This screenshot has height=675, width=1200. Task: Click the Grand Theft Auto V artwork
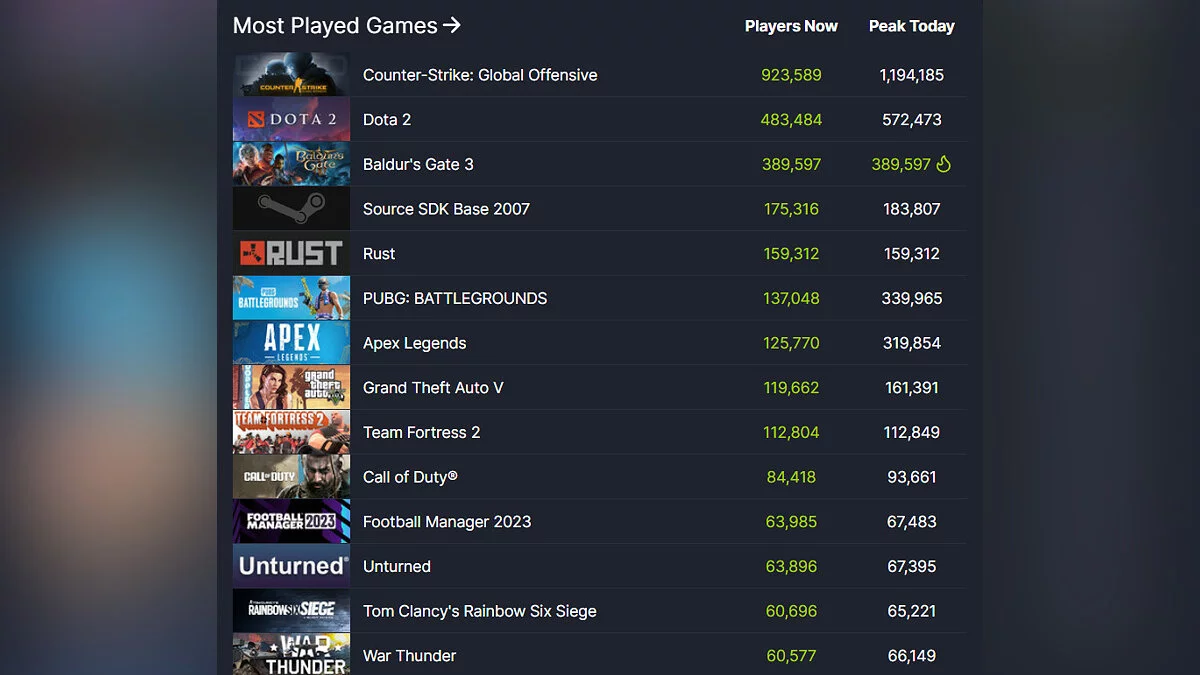(292, 388)
